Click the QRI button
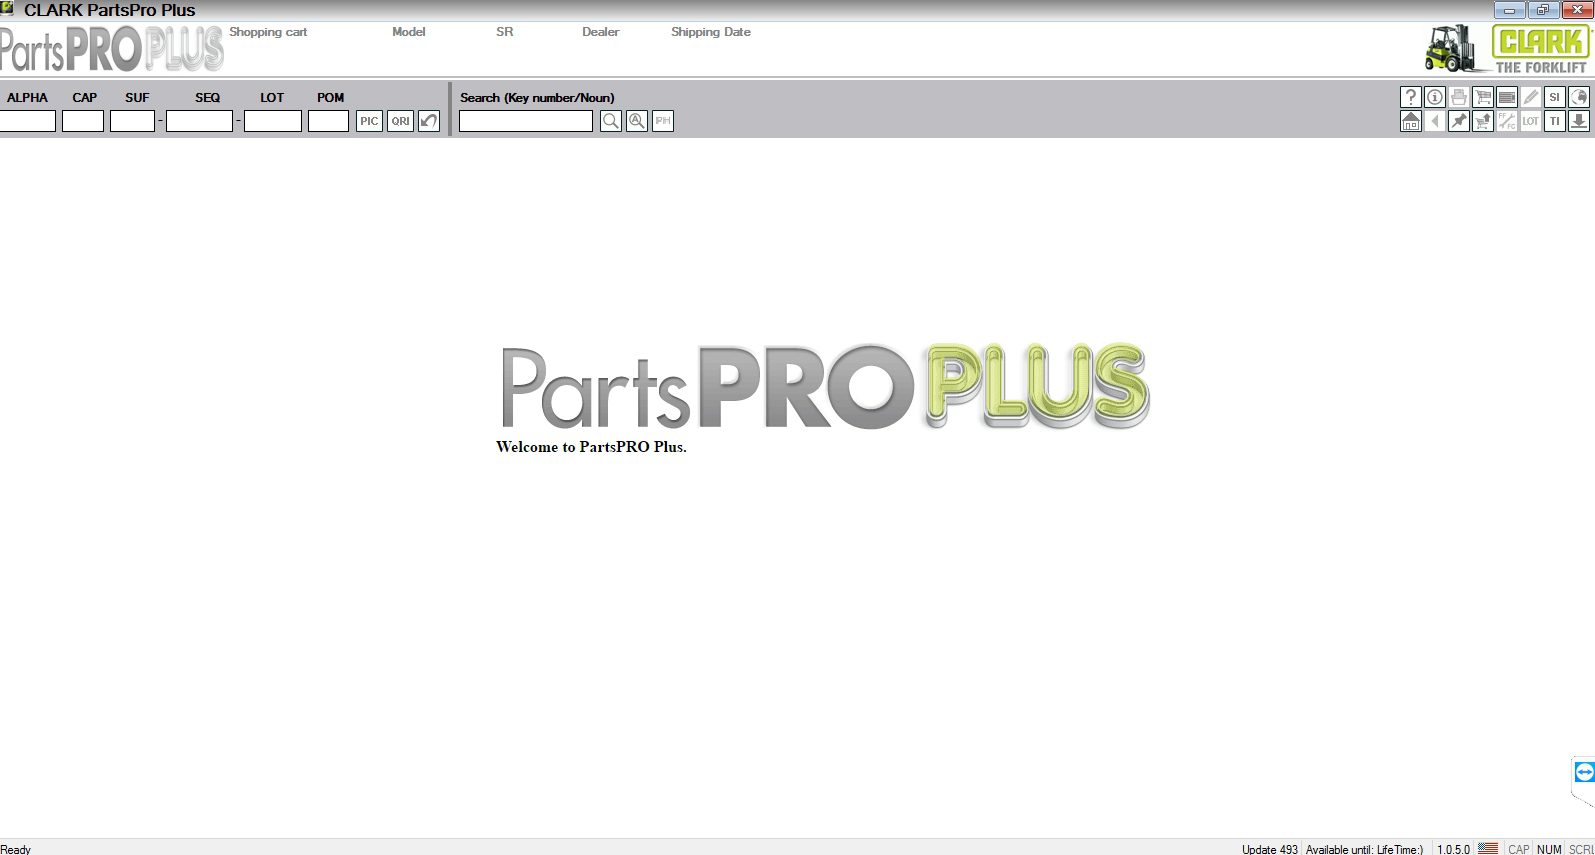Image resolution: width=1595 pixels, height=855 pixels. 400,121
